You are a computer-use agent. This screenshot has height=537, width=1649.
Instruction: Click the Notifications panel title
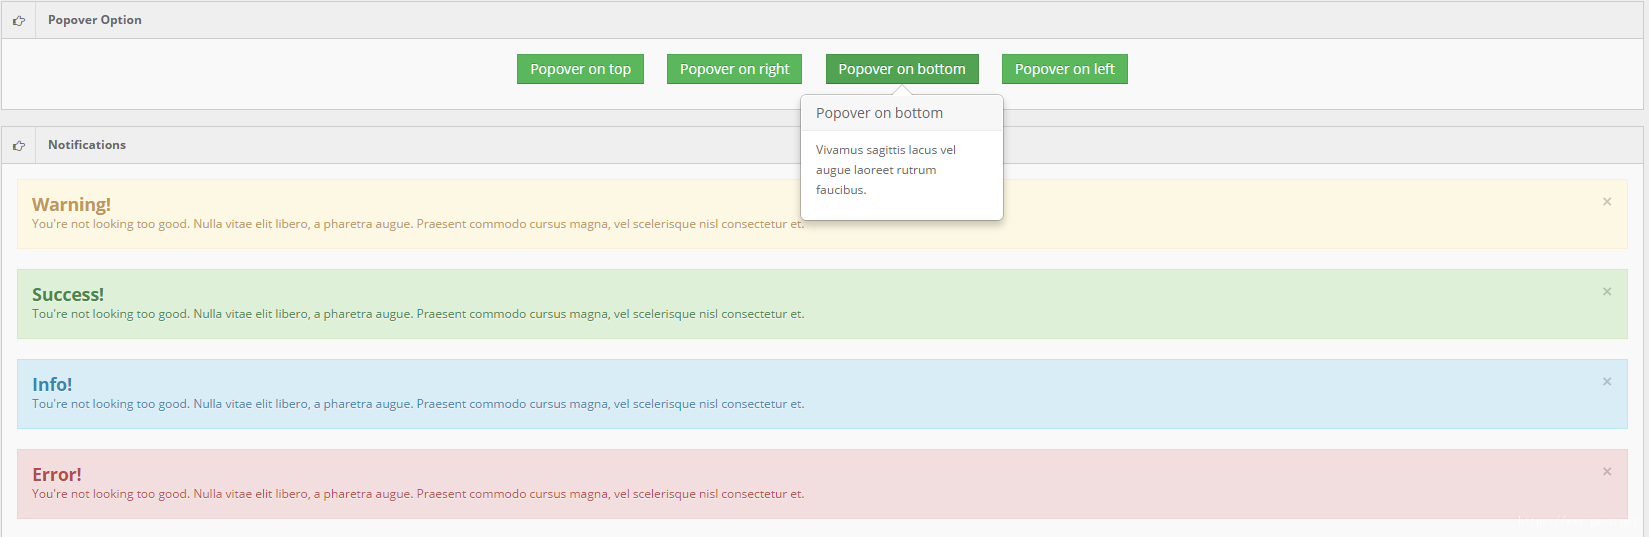point(87,145)
